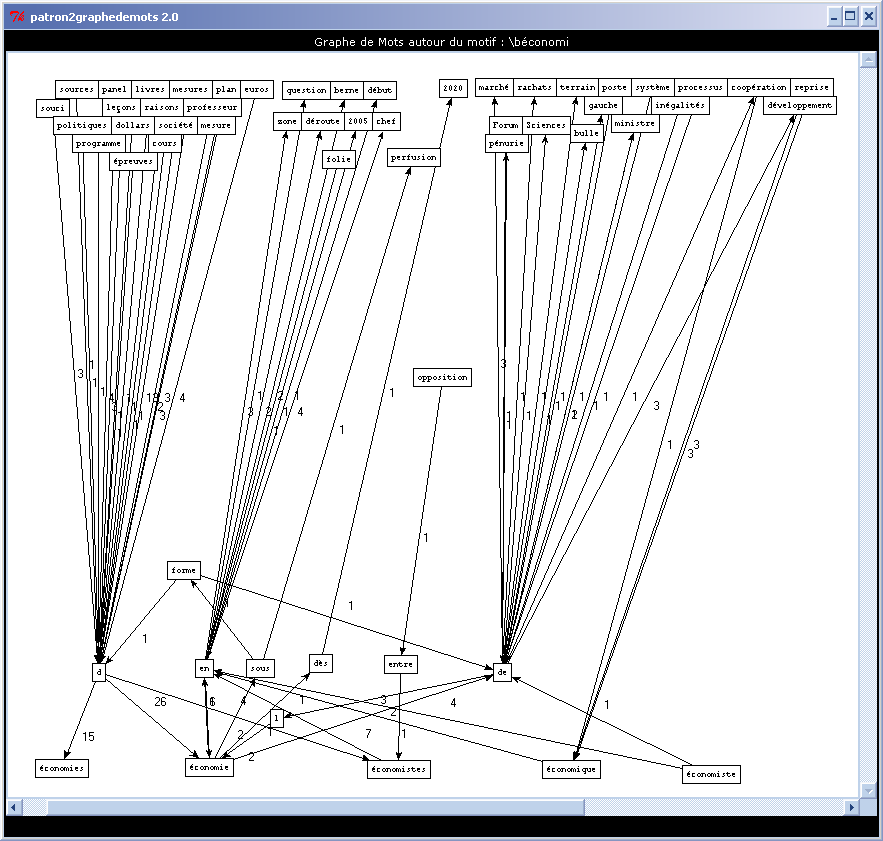Maximize the patron2graphedemots window
The height and width of the screenshot is (841, 883).
(850, 17)
